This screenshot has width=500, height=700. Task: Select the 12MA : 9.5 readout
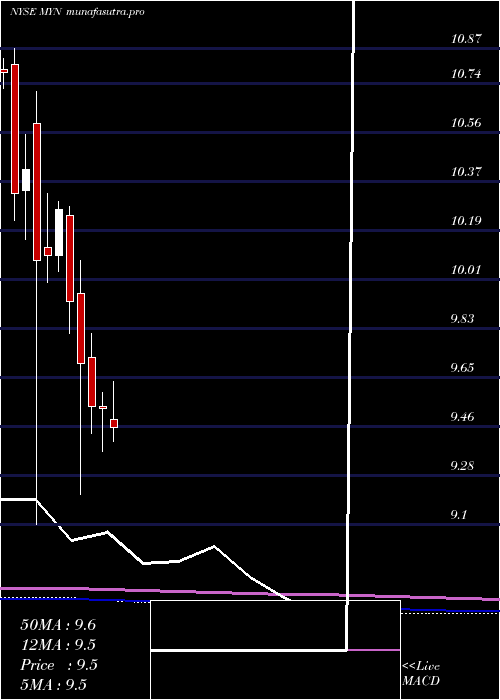[58, 645]
